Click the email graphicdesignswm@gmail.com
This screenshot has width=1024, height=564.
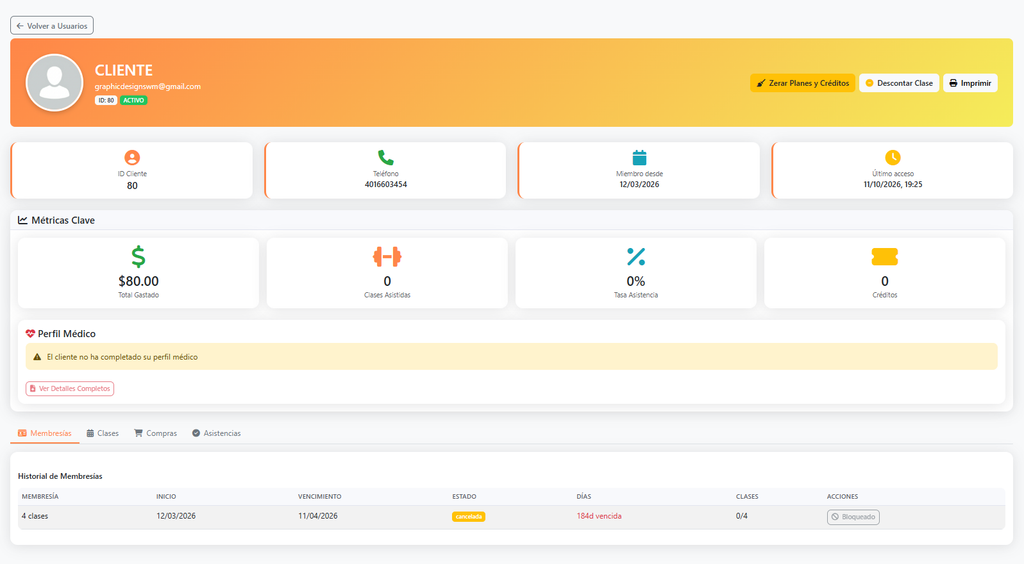[x=148, y=86]
